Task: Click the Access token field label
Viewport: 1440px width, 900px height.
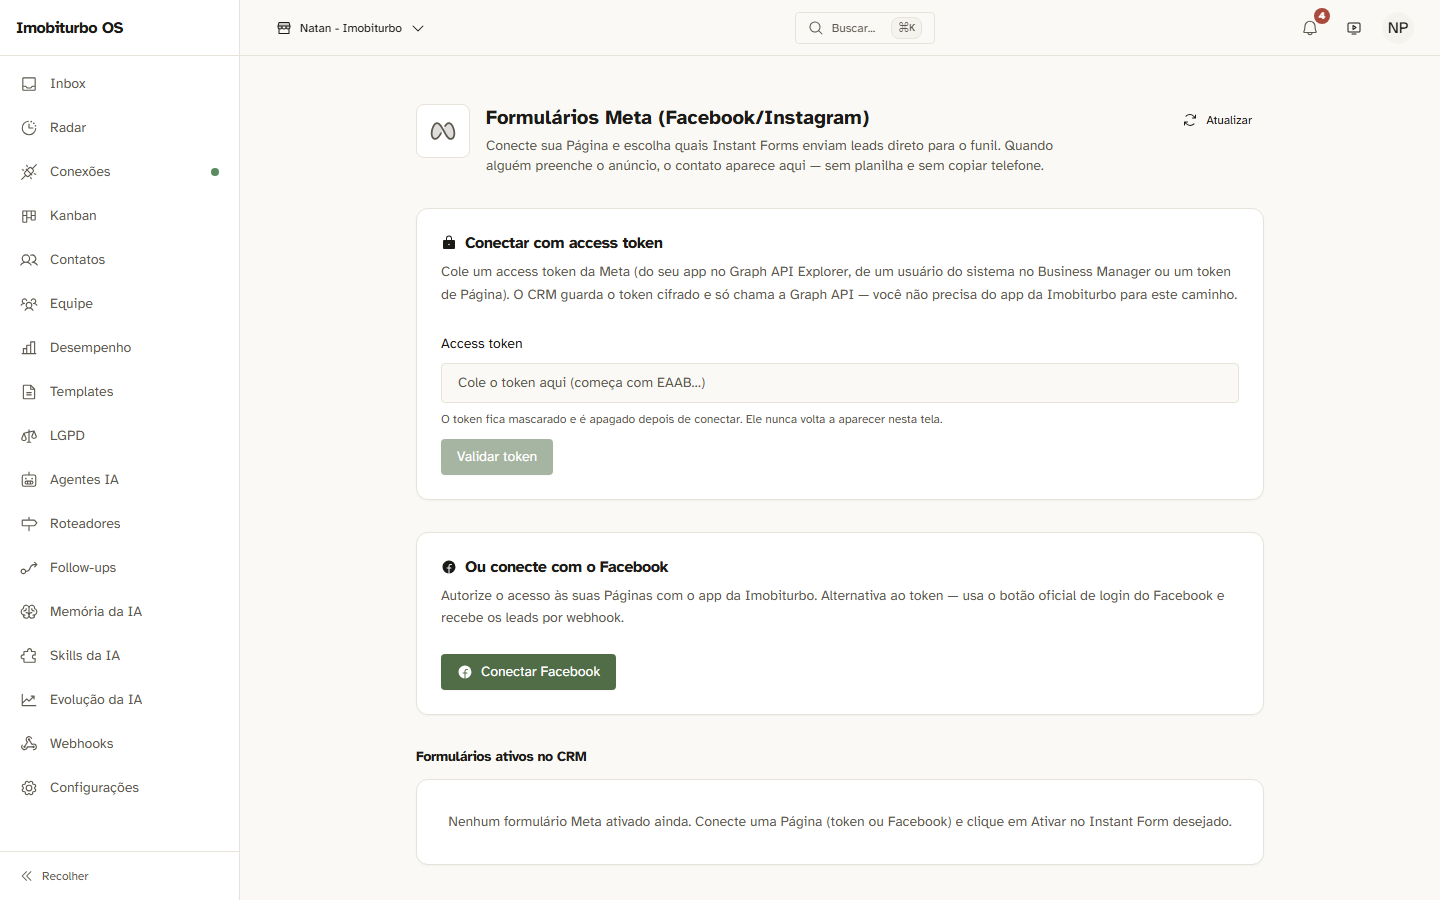Action: coord(482,344)
